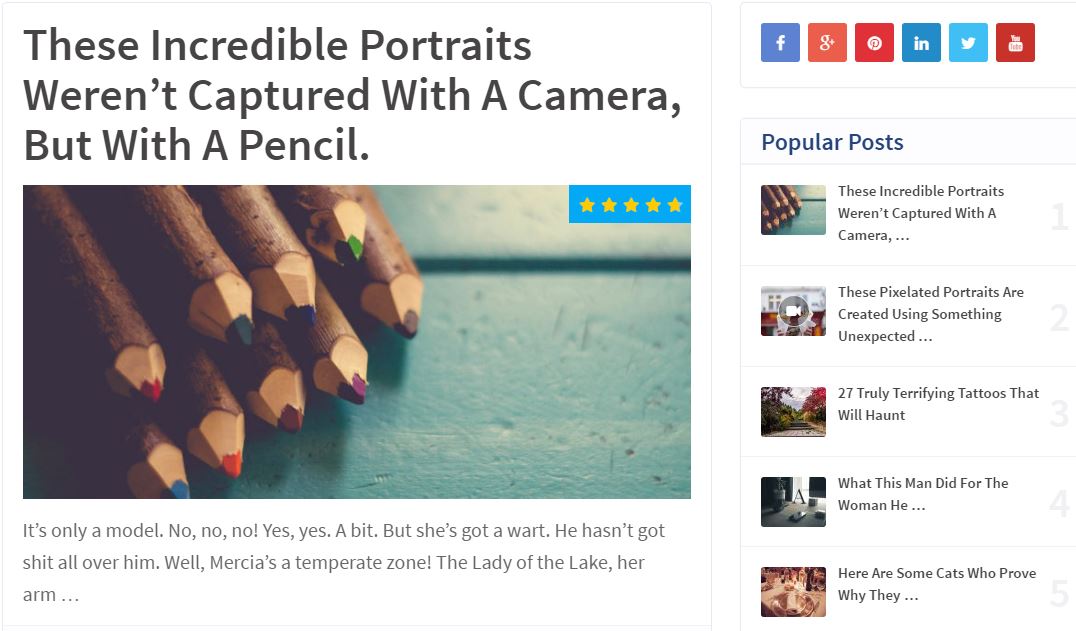Open the Incredible Portraits article headline
The width and height of the screenshot is (1076, 631).
point(352,95)
